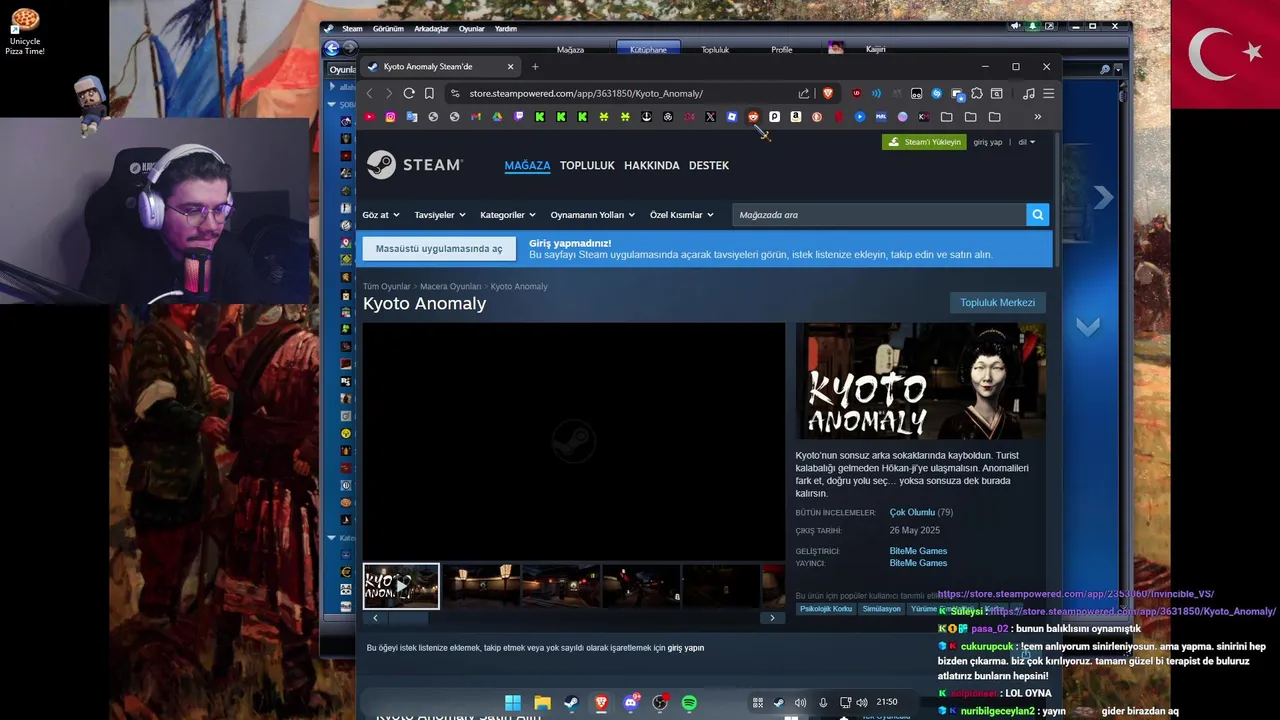
Task: Click the microphone icon in system tray
Action: point(823,702)
